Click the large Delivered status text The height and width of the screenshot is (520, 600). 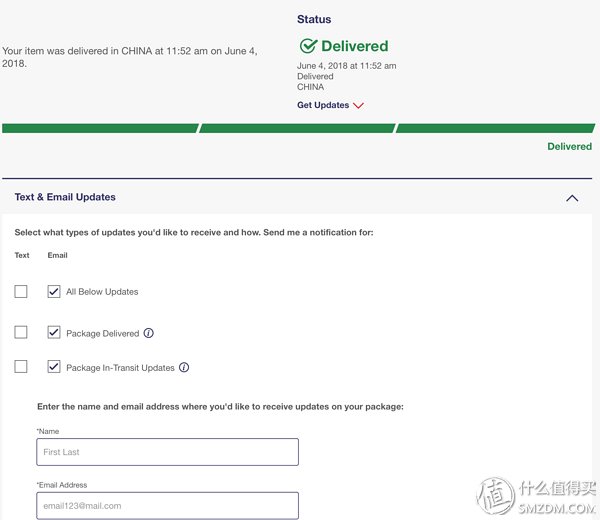click(x=355, y=46)
